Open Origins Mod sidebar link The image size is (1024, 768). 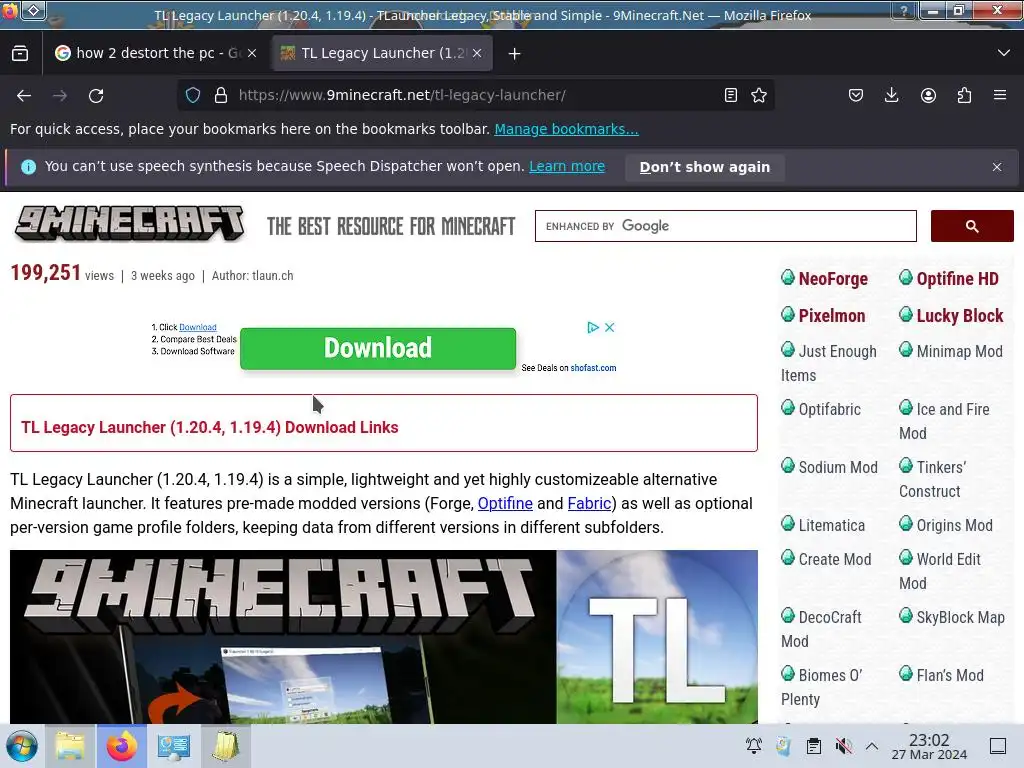[x=954, y=526]
